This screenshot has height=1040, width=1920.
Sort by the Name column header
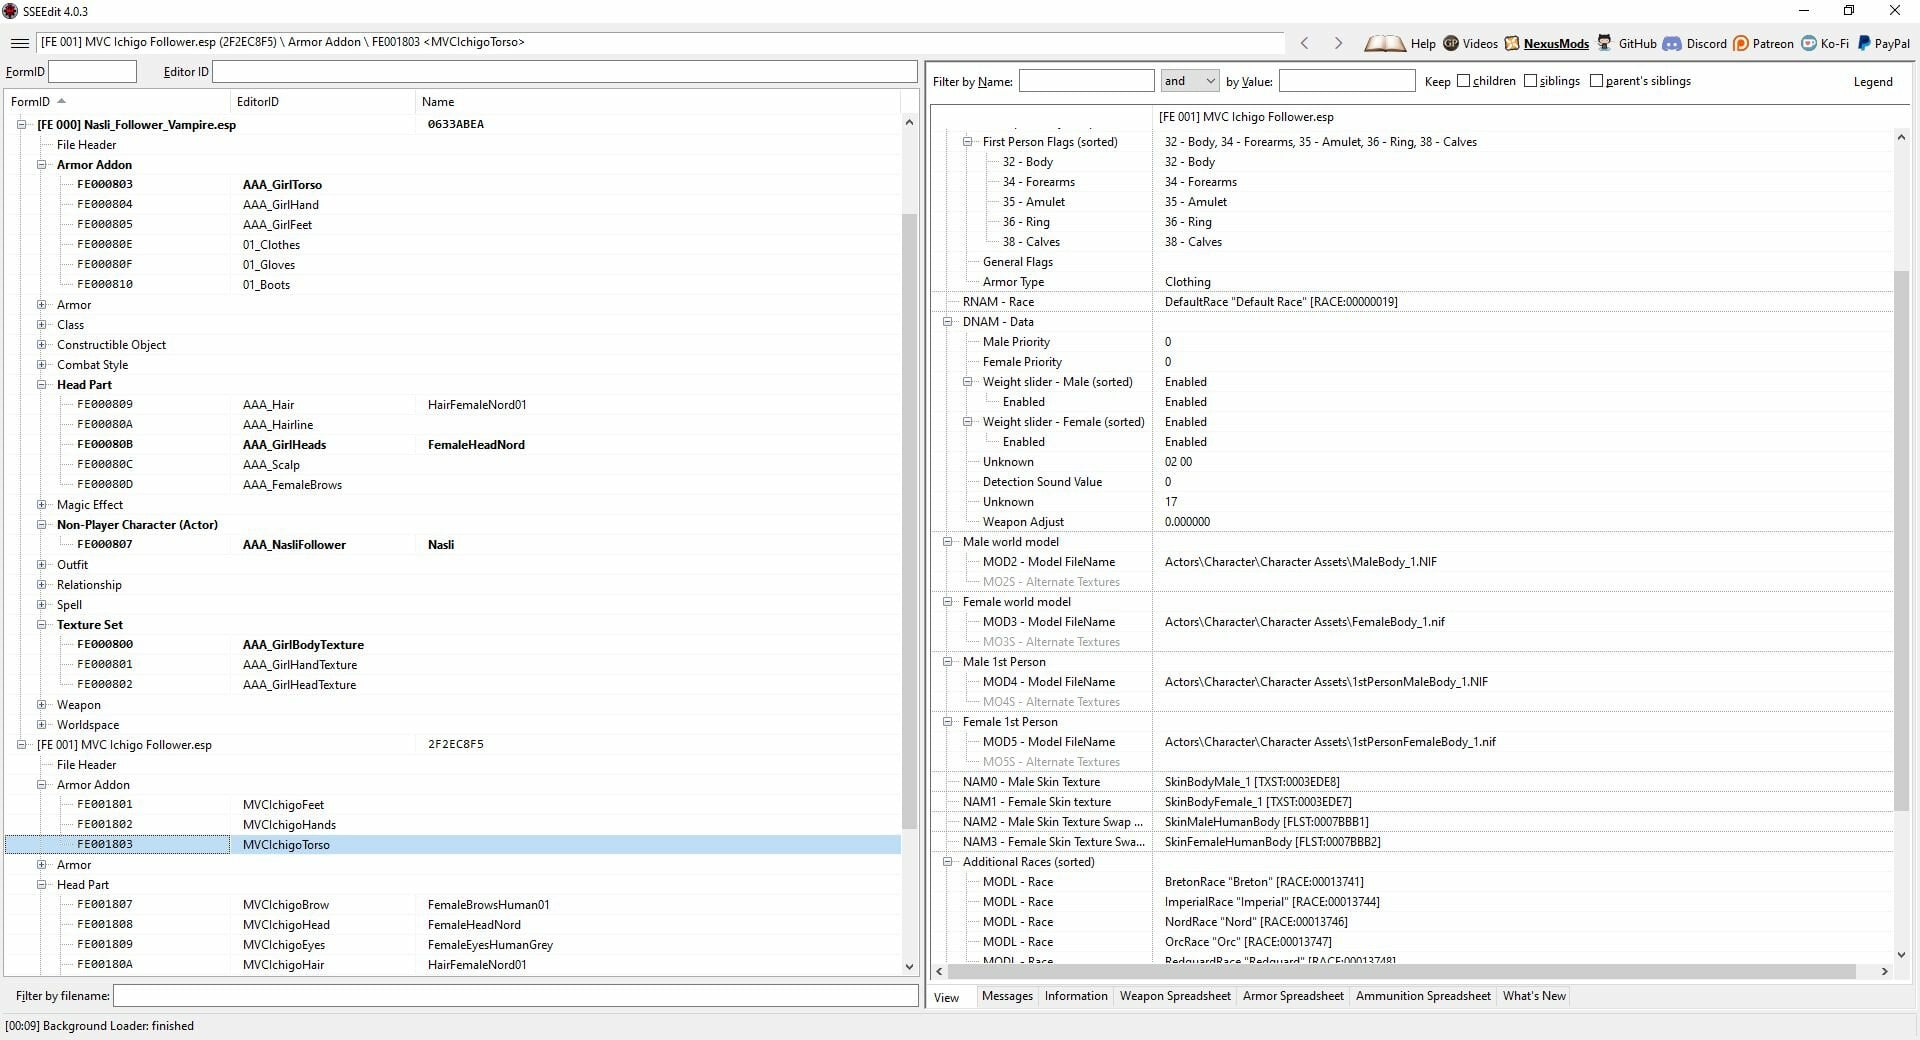point(657,102)
